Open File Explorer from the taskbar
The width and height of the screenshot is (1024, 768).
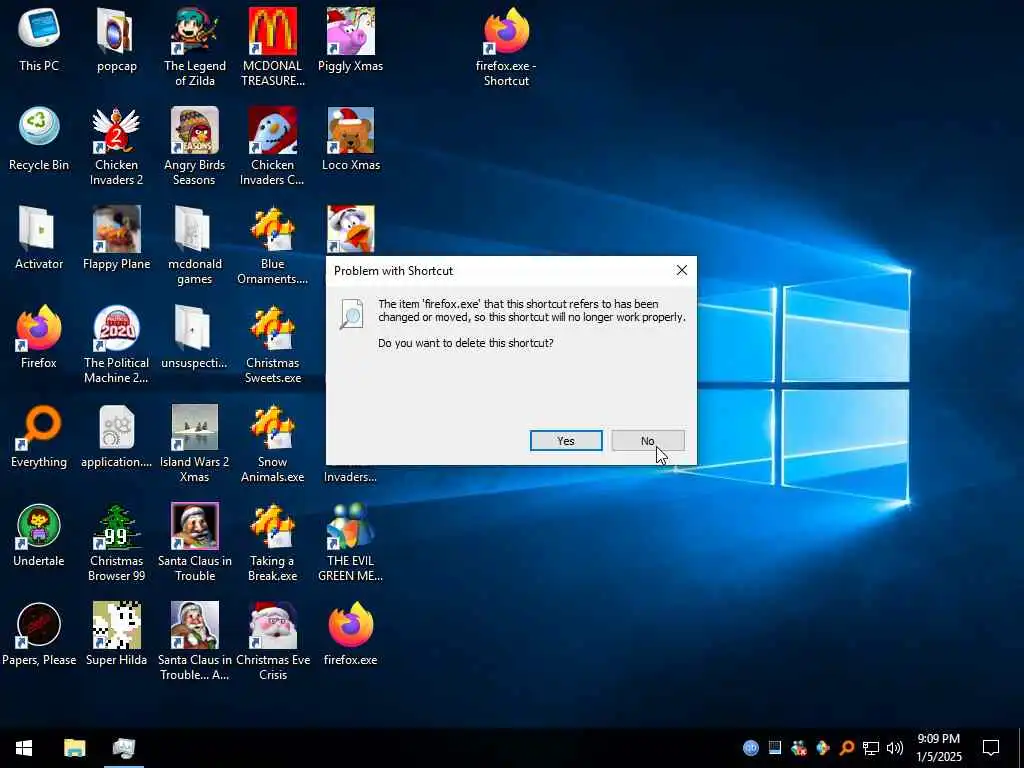pyautogui.click(x=74, y=748)
